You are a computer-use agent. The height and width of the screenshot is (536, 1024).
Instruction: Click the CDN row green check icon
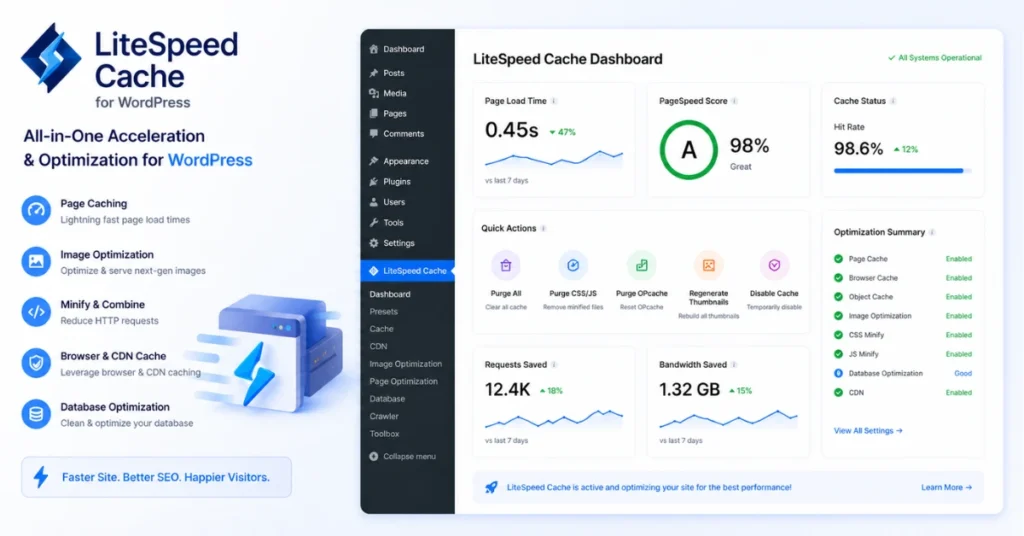[x=839, y=392]
